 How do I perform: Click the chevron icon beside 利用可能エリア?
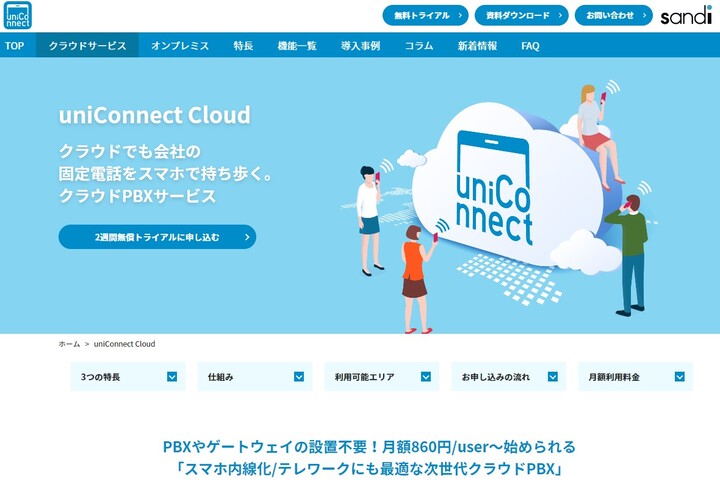(x=426, y=377)
